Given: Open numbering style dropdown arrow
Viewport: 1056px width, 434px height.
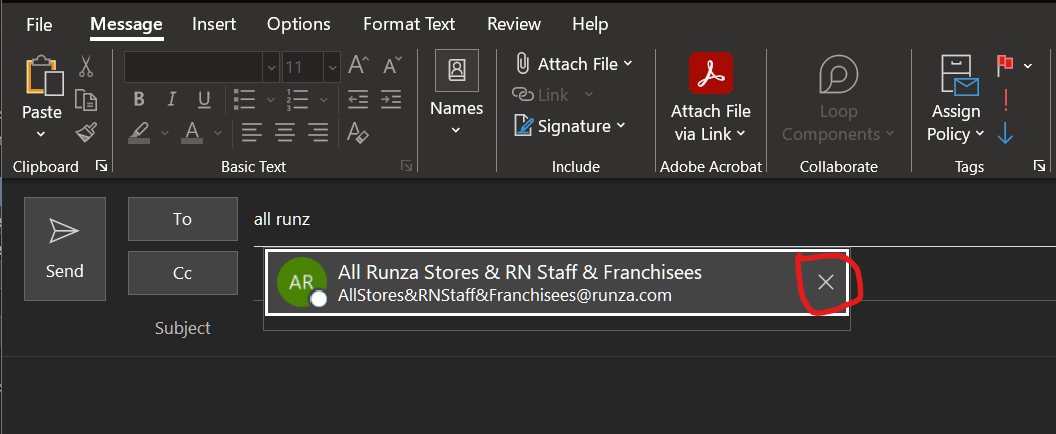Looking at the screenshot, I should coord(323,100).
